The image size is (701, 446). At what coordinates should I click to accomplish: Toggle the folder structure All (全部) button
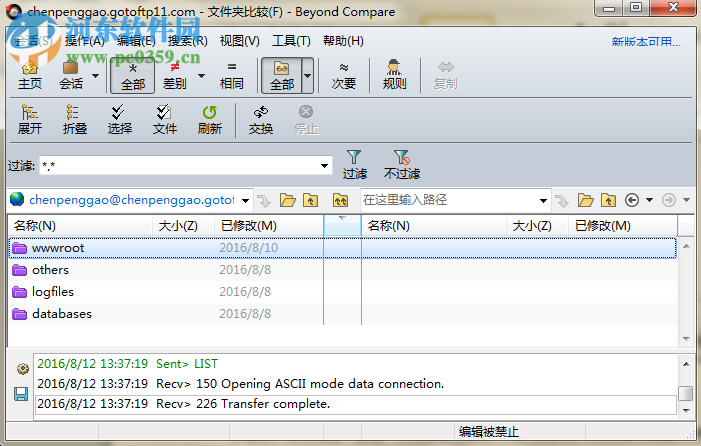(282, 76)
